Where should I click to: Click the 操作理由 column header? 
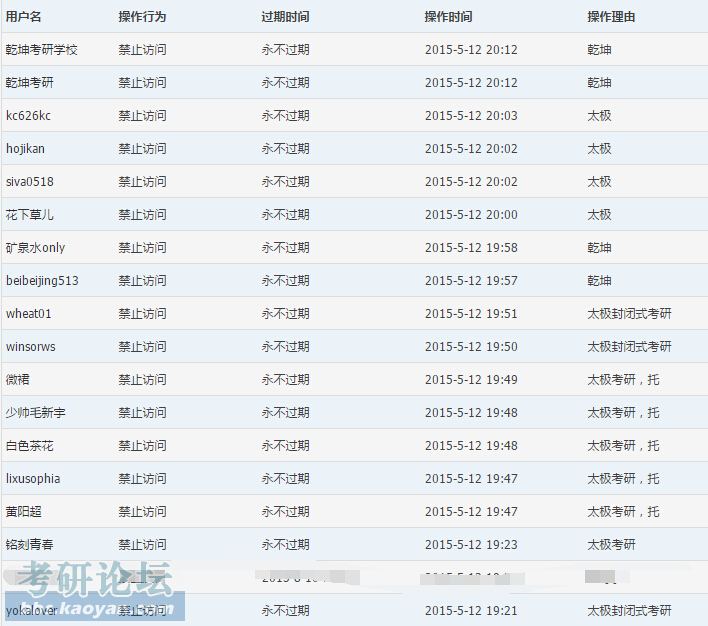tap(611, 17)
